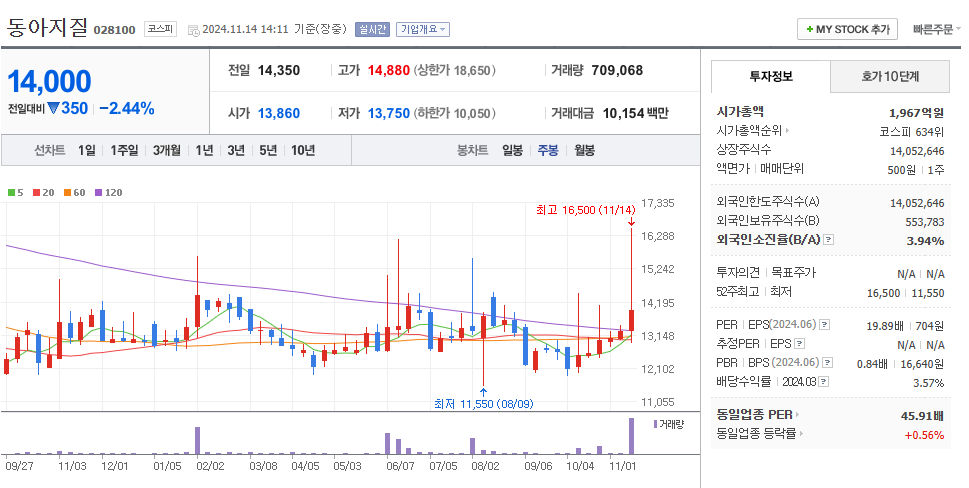
Task: Click the 투자의견 label link
Action: (x=738, y=272)
